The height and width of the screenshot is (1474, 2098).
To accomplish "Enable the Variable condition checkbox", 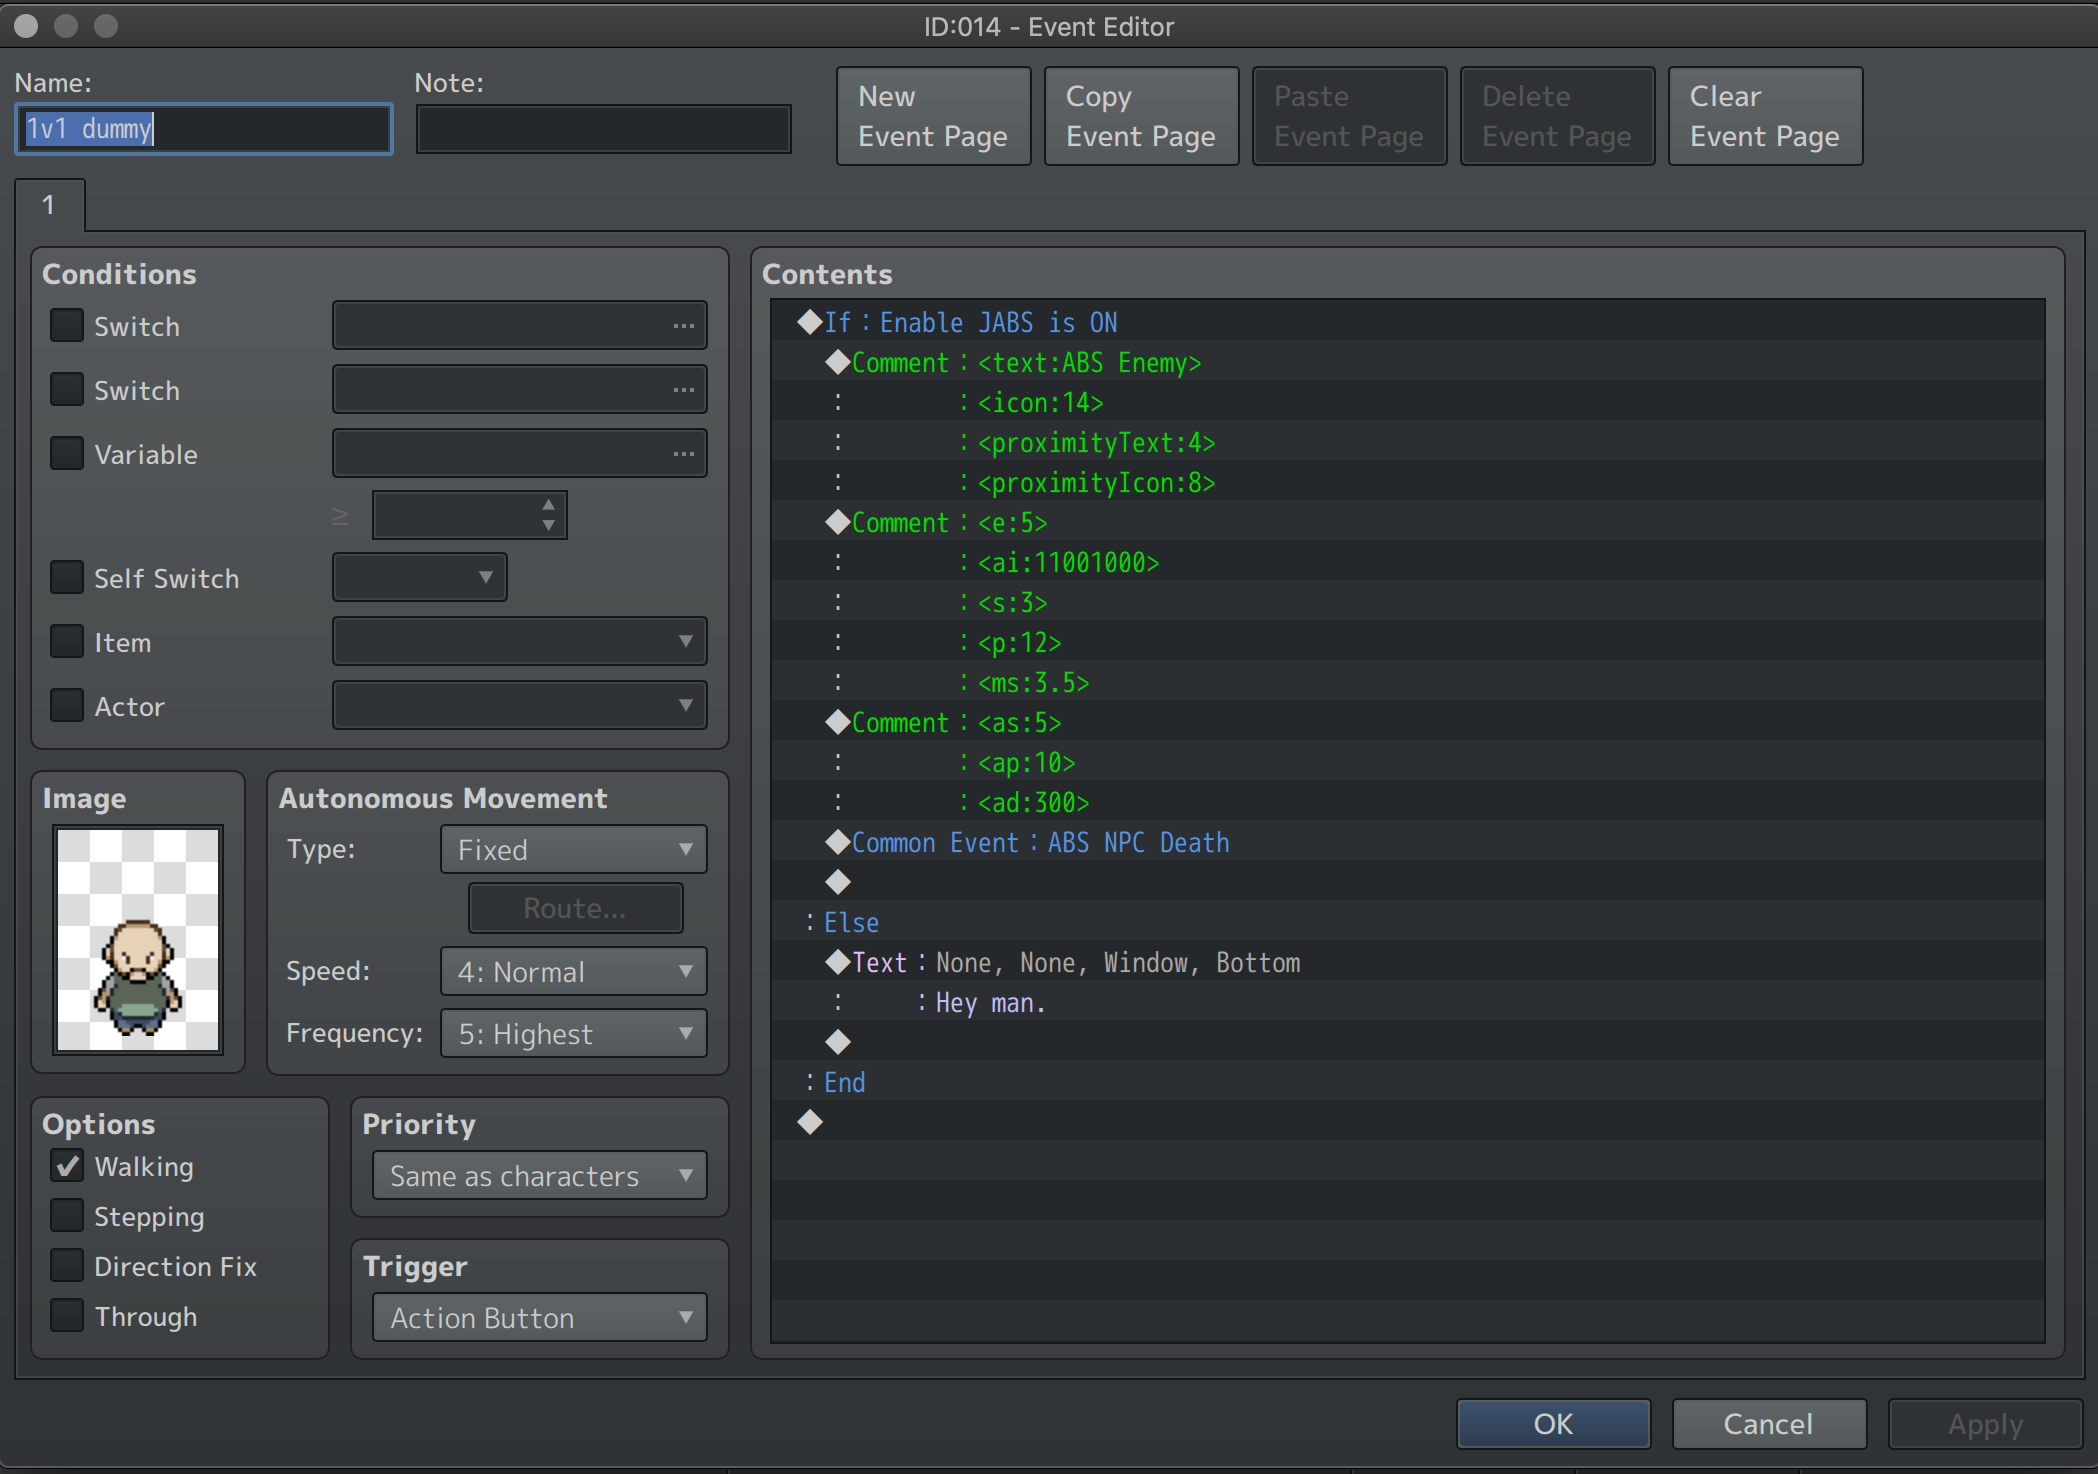I will tap(67, 453).
